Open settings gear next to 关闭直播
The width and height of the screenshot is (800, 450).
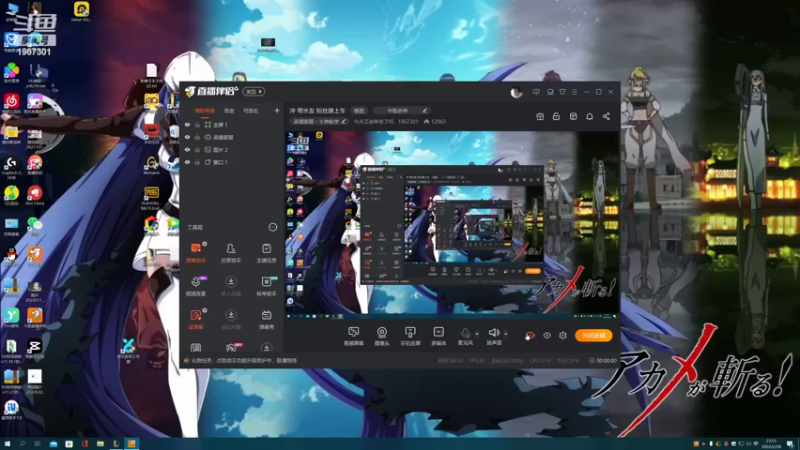(x=563, y=335)
